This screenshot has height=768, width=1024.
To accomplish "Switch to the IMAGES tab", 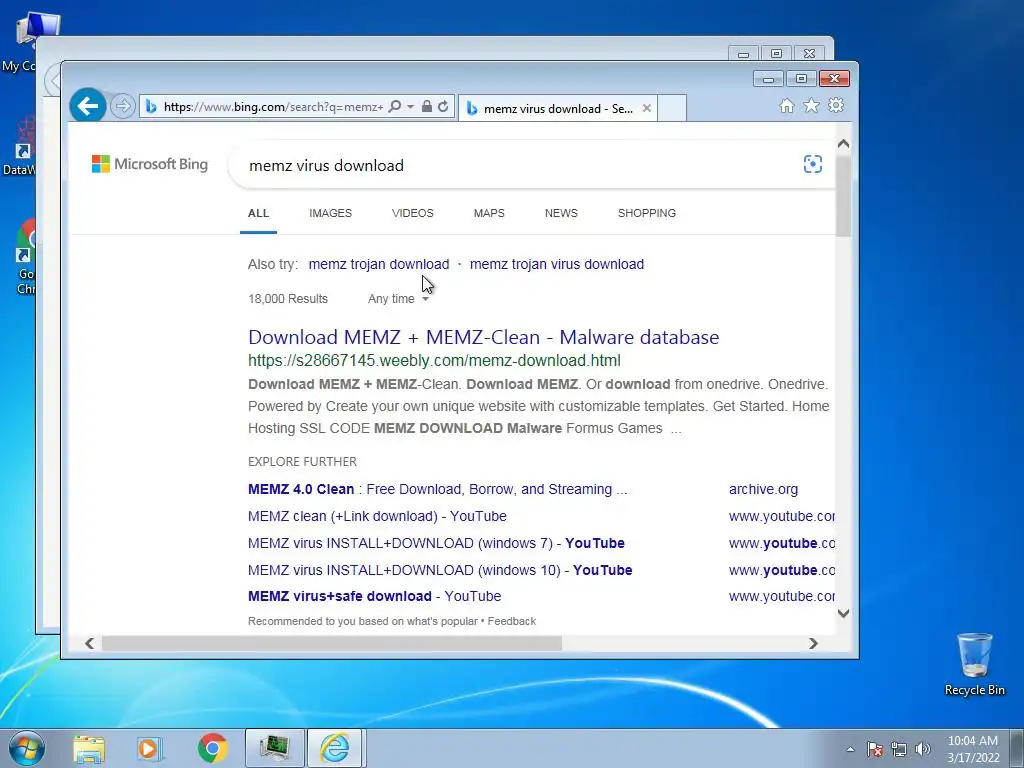I will coord(330,213).
